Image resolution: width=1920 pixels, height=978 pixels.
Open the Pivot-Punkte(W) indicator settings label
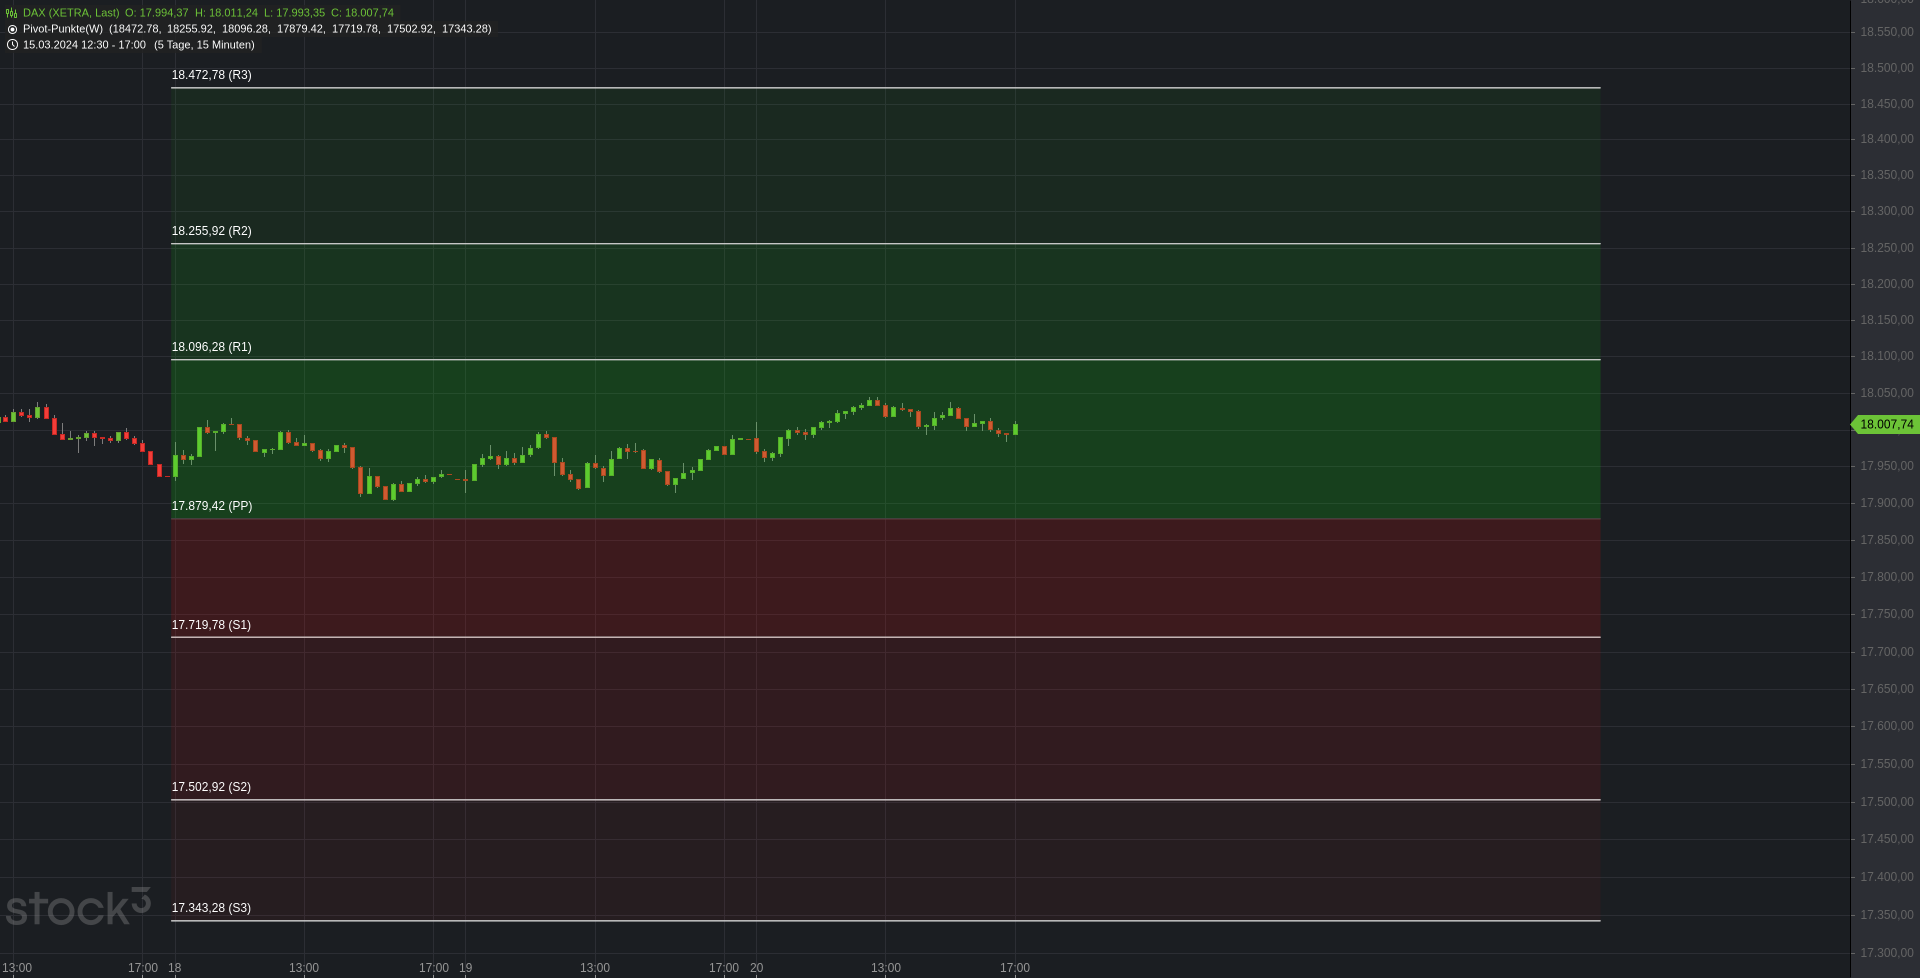point(63,29)
